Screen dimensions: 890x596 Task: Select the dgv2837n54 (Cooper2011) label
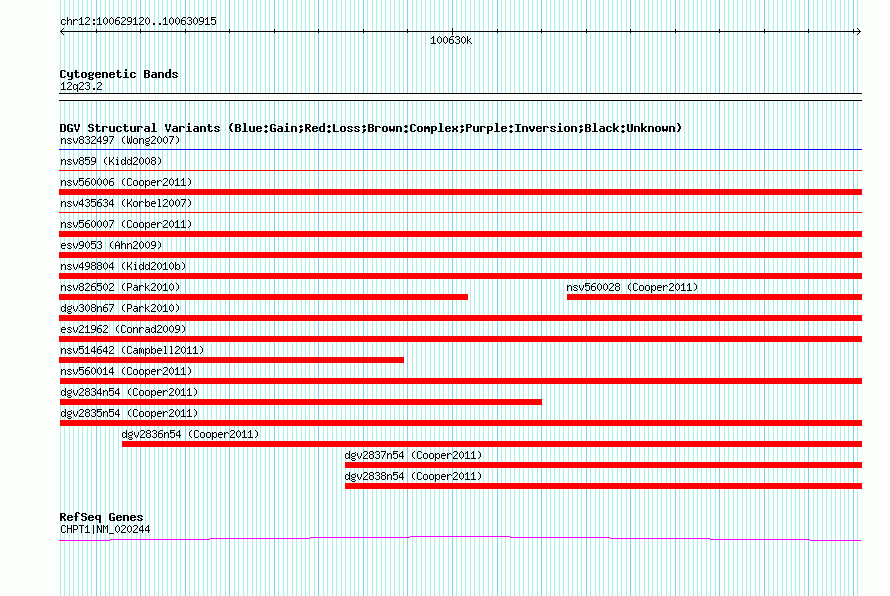[413, 455]
